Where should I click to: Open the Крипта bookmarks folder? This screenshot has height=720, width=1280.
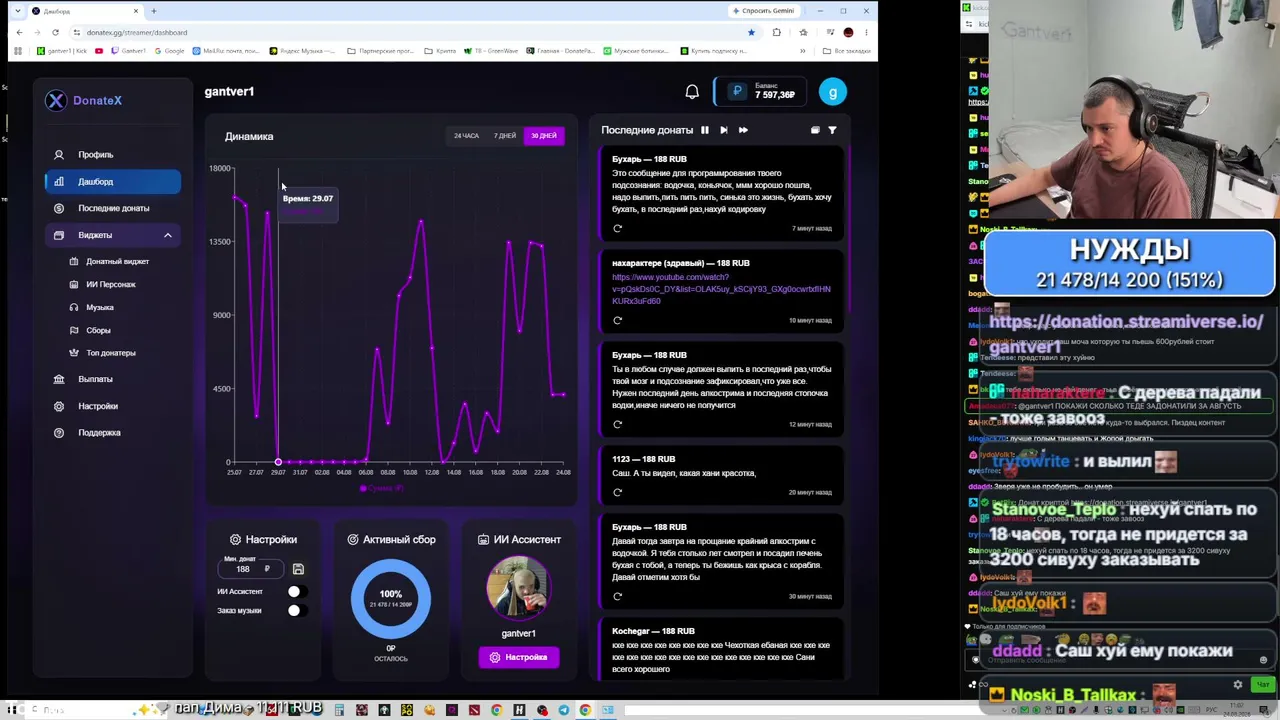tap(440, 51)
